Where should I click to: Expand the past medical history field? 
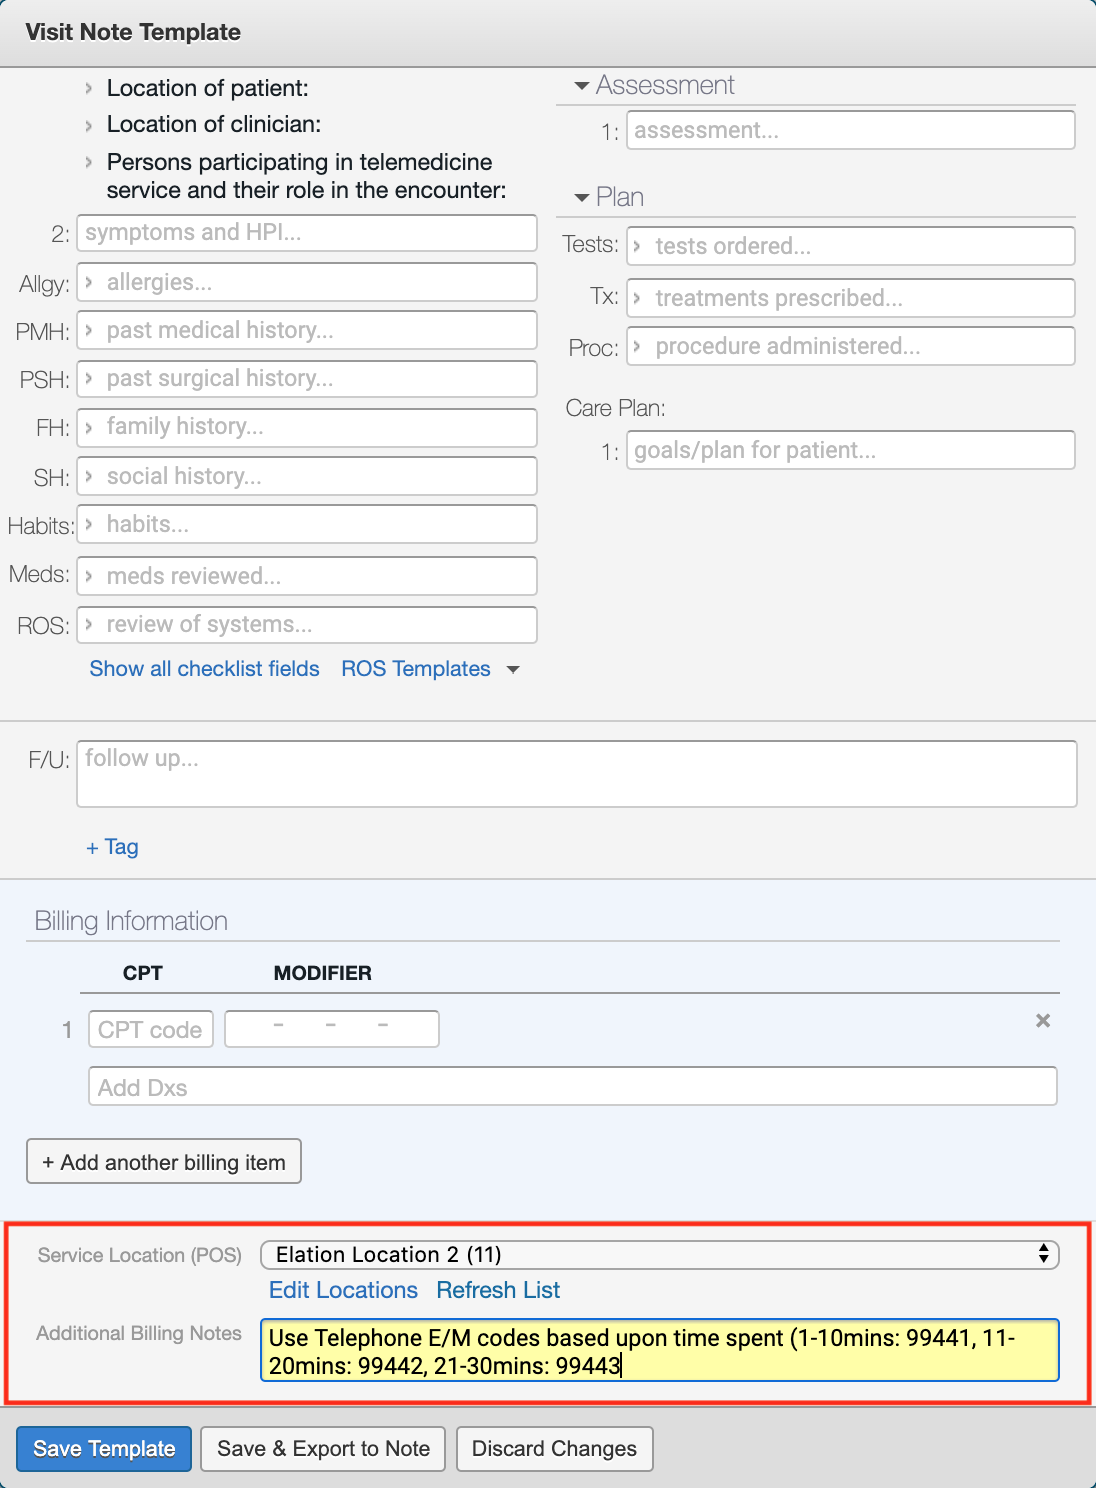(89, 329)
